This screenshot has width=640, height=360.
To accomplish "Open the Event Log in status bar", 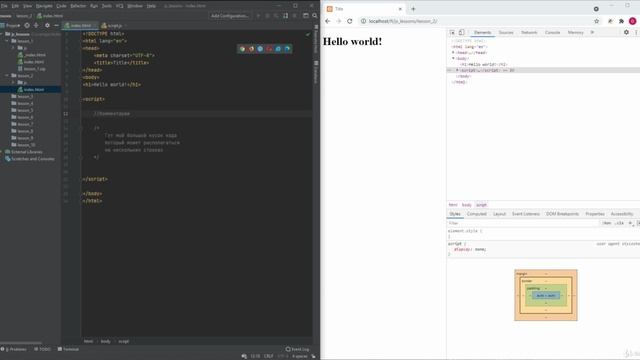I will point(298,349).
